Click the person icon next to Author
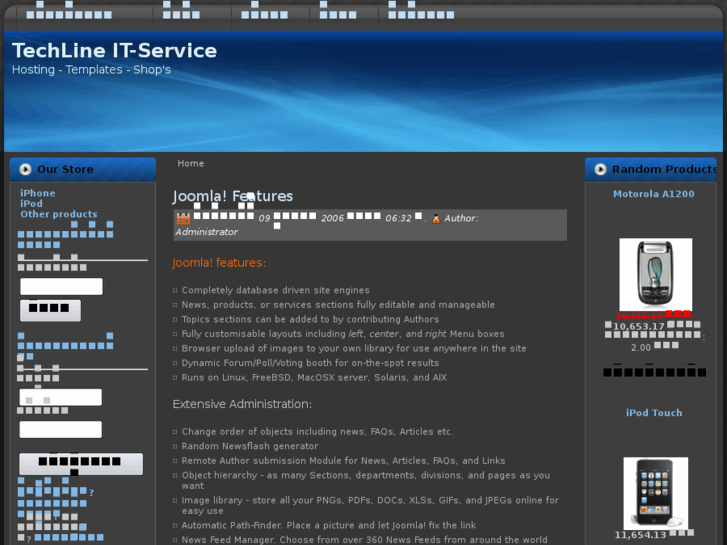 tap(436, 218)
